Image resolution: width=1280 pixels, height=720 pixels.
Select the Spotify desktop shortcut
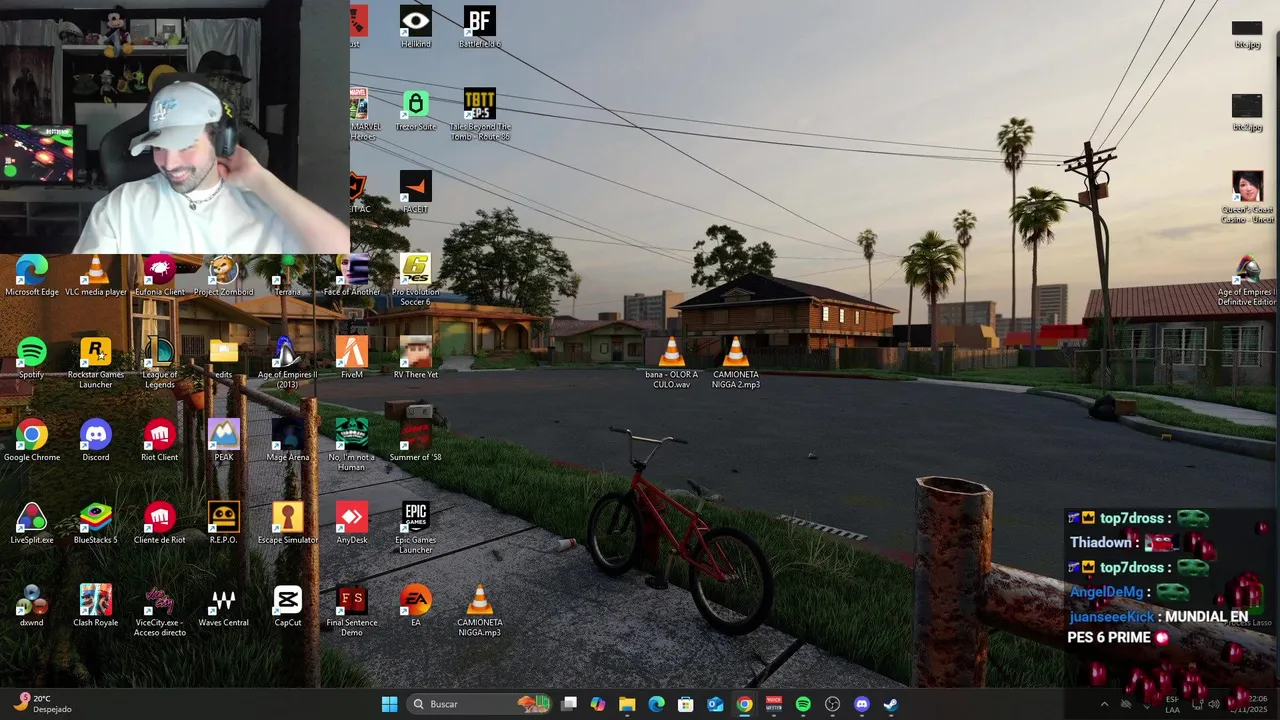click(x=32, y=358)
